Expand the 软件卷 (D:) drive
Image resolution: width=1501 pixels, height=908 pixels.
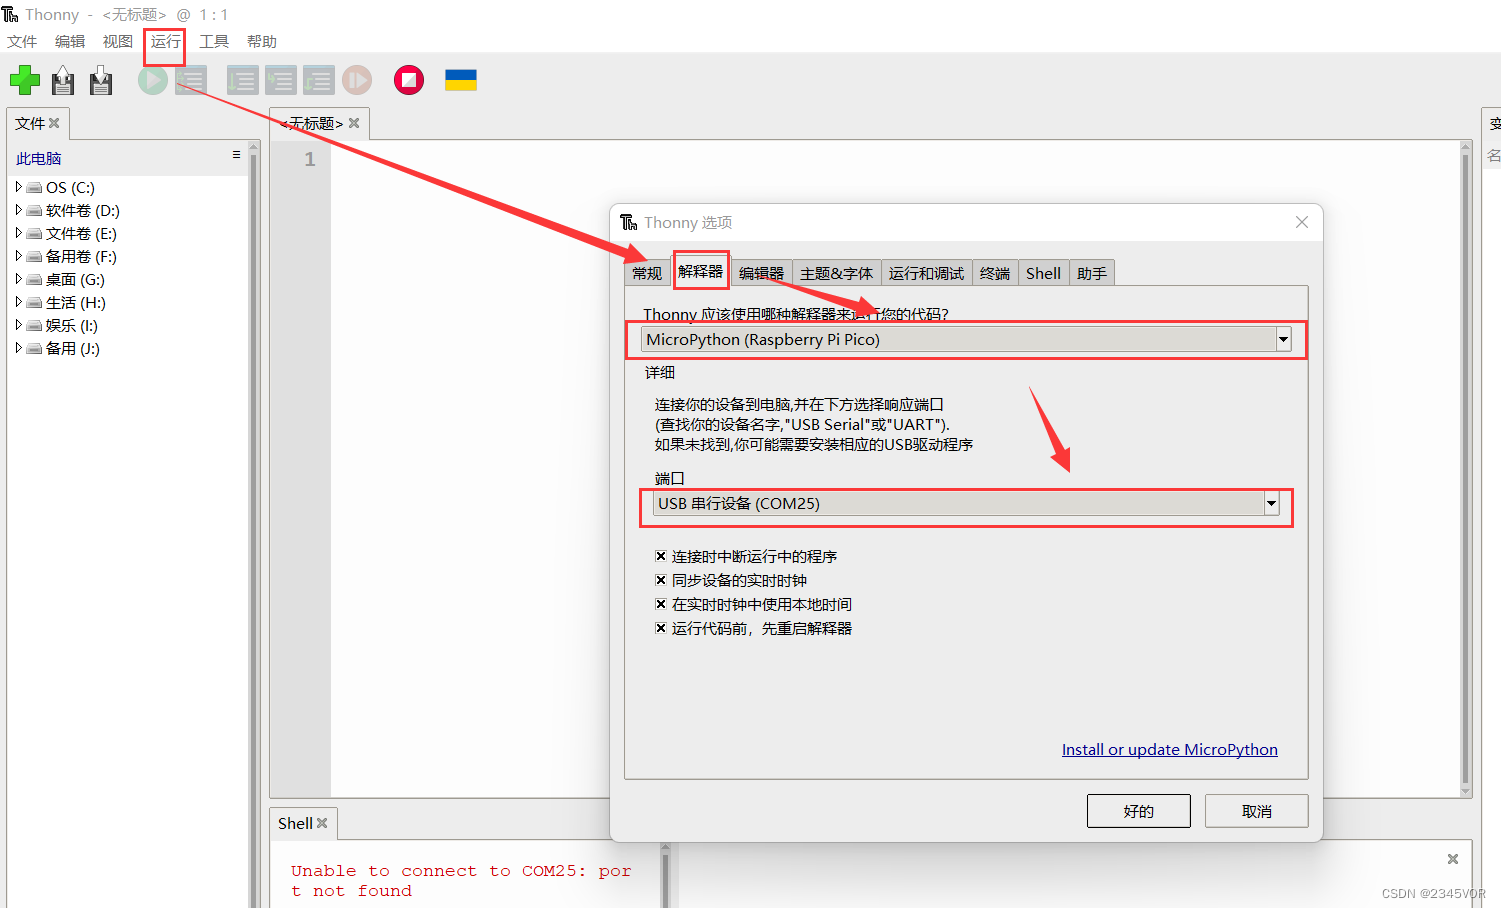click(x=18, y=210)
